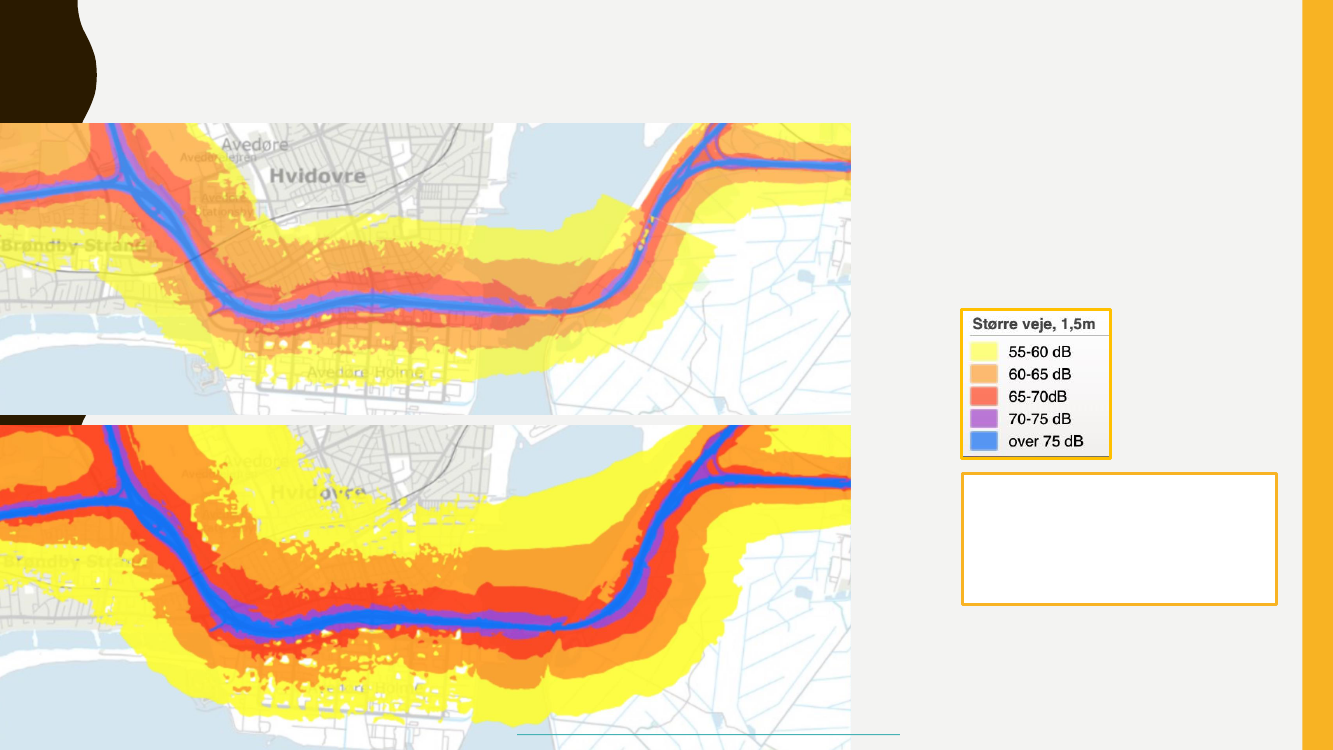1333x750 pixels.
Task: Click the purple 70-75 dB legend swatch
Action: coord(984,418)
